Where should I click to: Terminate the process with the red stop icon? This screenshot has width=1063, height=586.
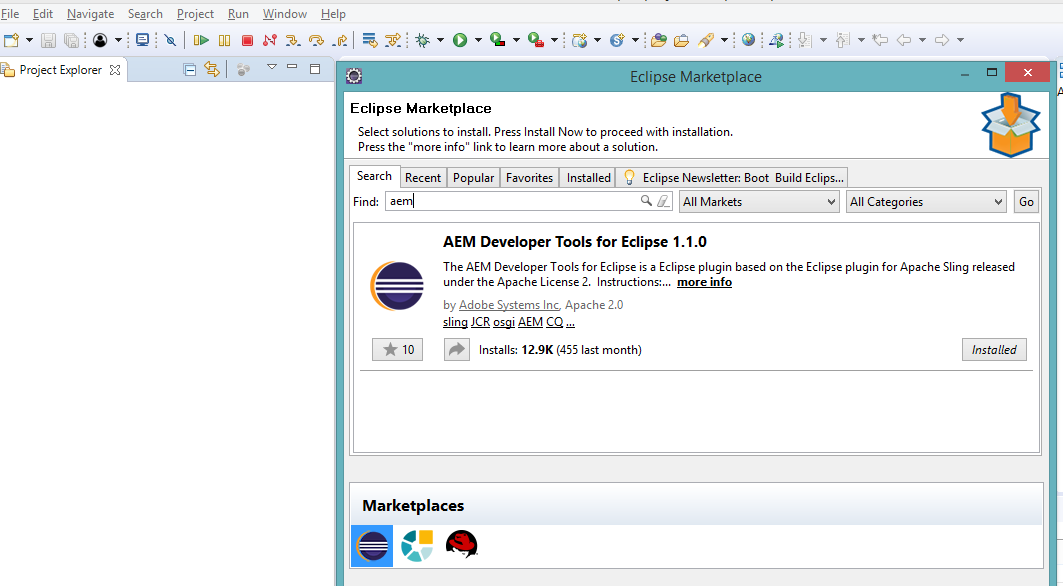pyautogui.click(x=247, y=39)
